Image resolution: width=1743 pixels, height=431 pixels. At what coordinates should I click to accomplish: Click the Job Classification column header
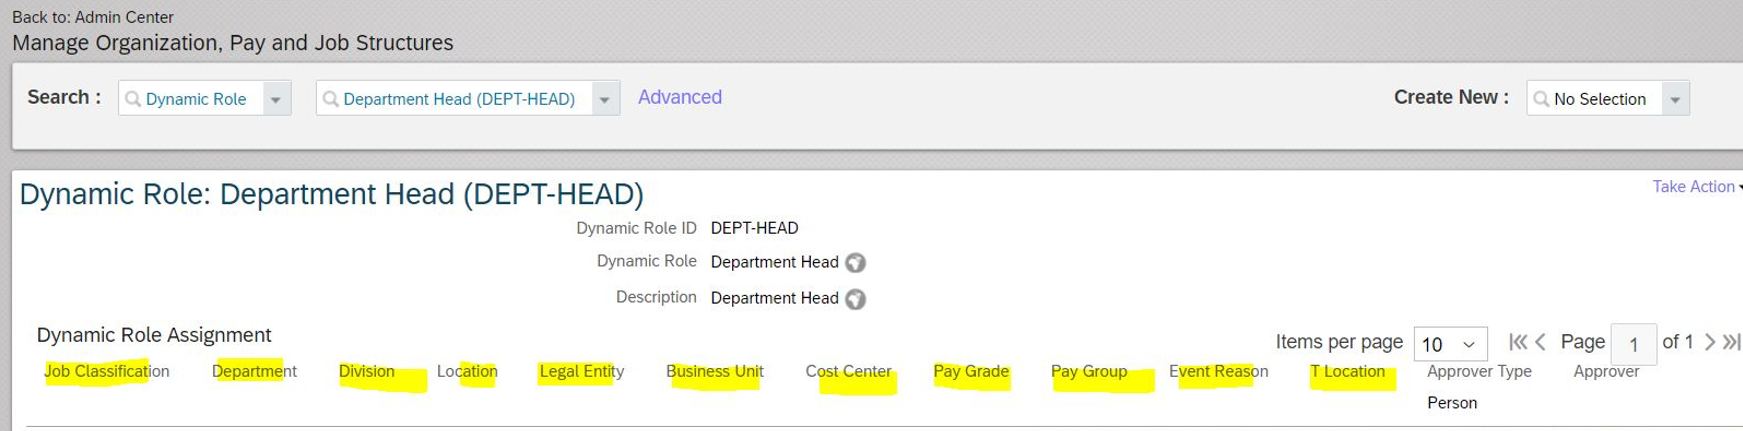107,371
